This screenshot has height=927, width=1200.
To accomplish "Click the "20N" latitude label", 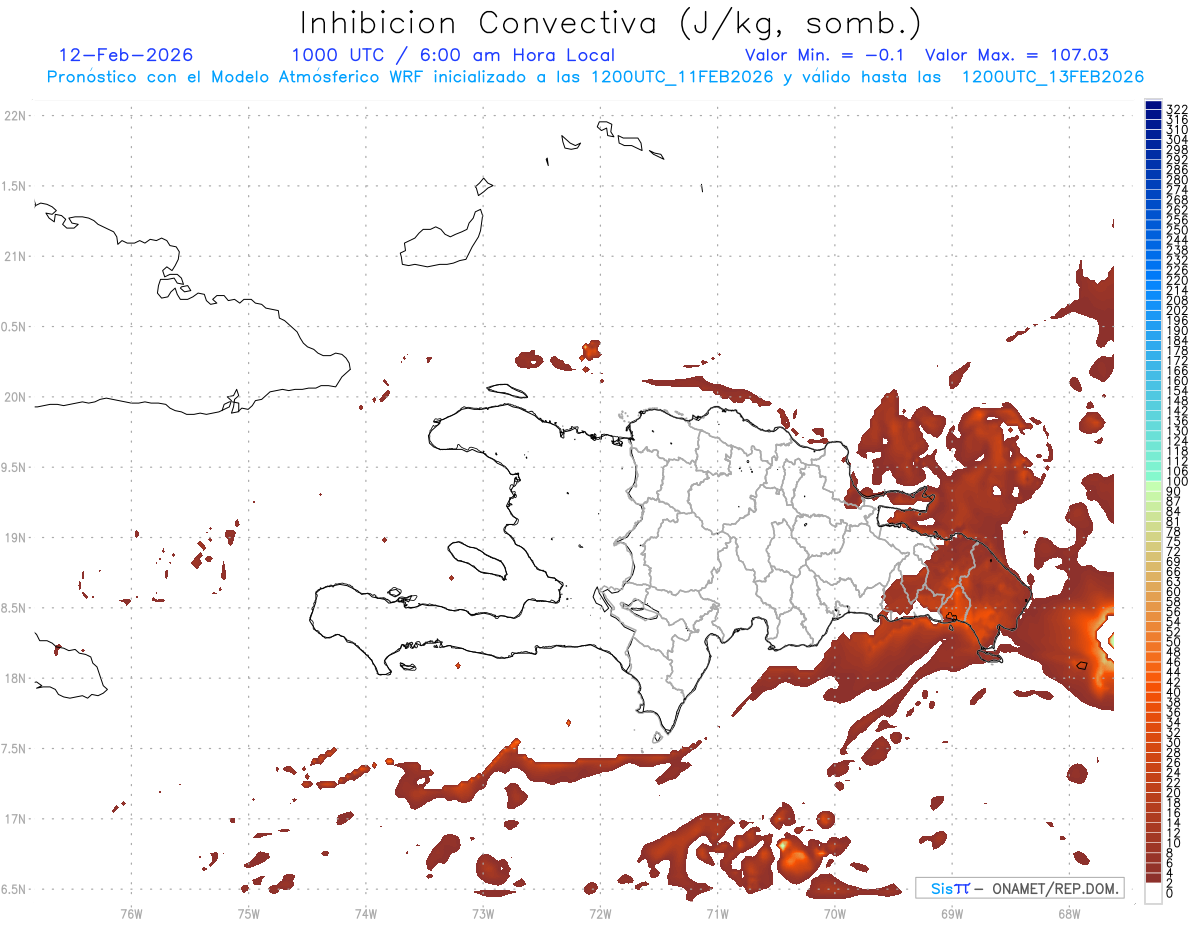I will click(x=14, y=397).
